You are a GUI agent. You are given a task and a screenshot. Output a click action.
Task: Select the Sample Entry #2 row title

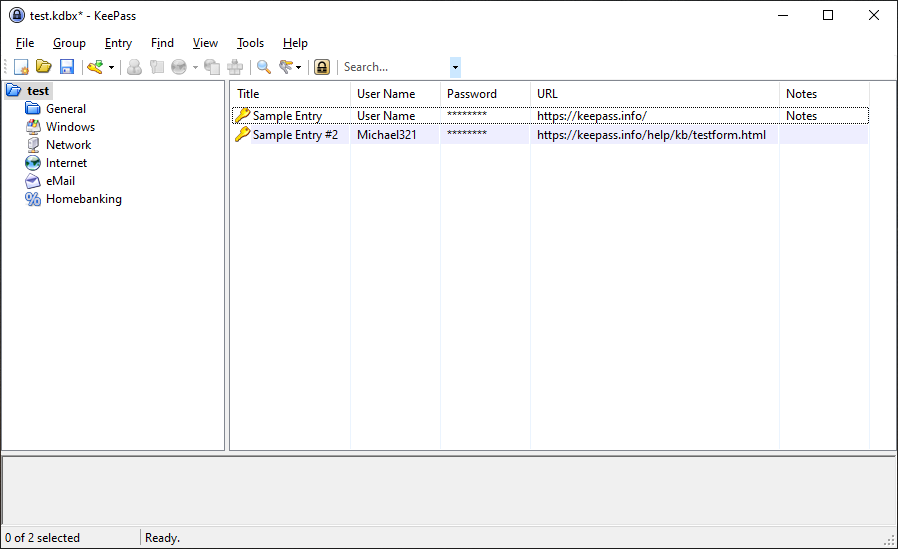pyautogui.click(x=296, y=135)
